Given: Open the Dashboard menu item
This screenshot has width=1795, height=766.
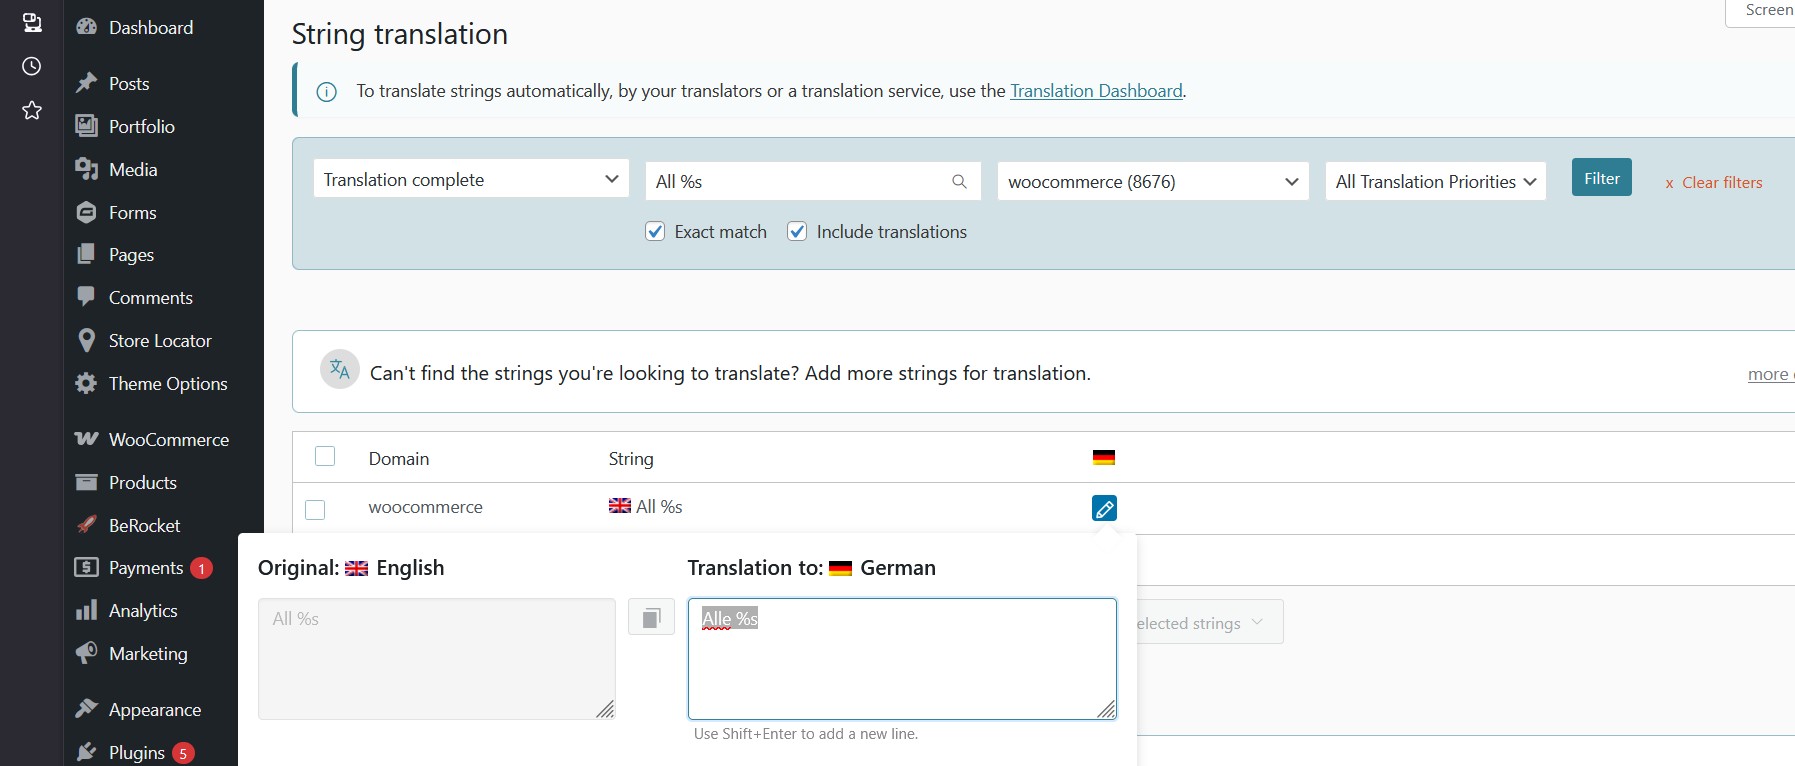Looking at the screenshot, I should point(150,28).
